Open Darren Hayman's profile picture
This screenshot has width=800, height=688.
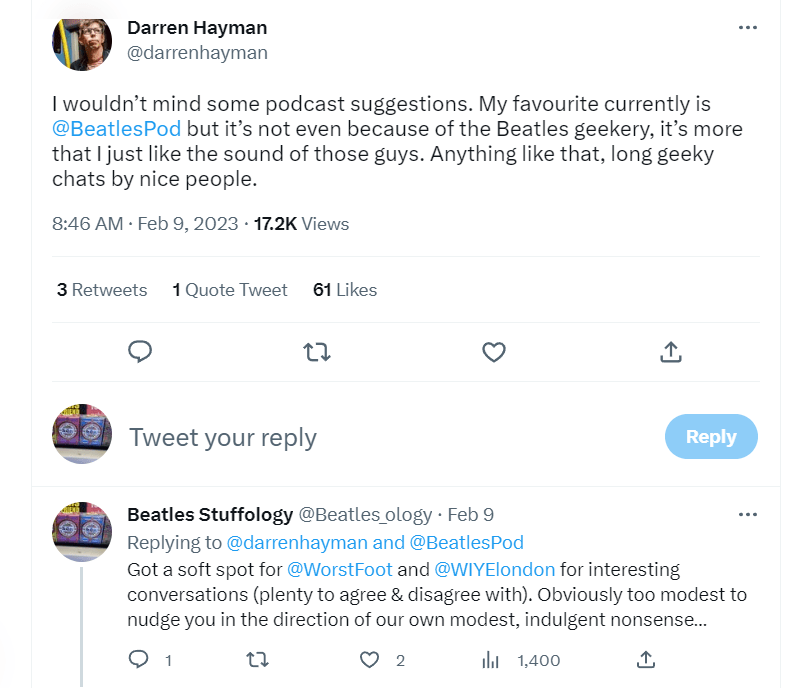click(81, 41)
